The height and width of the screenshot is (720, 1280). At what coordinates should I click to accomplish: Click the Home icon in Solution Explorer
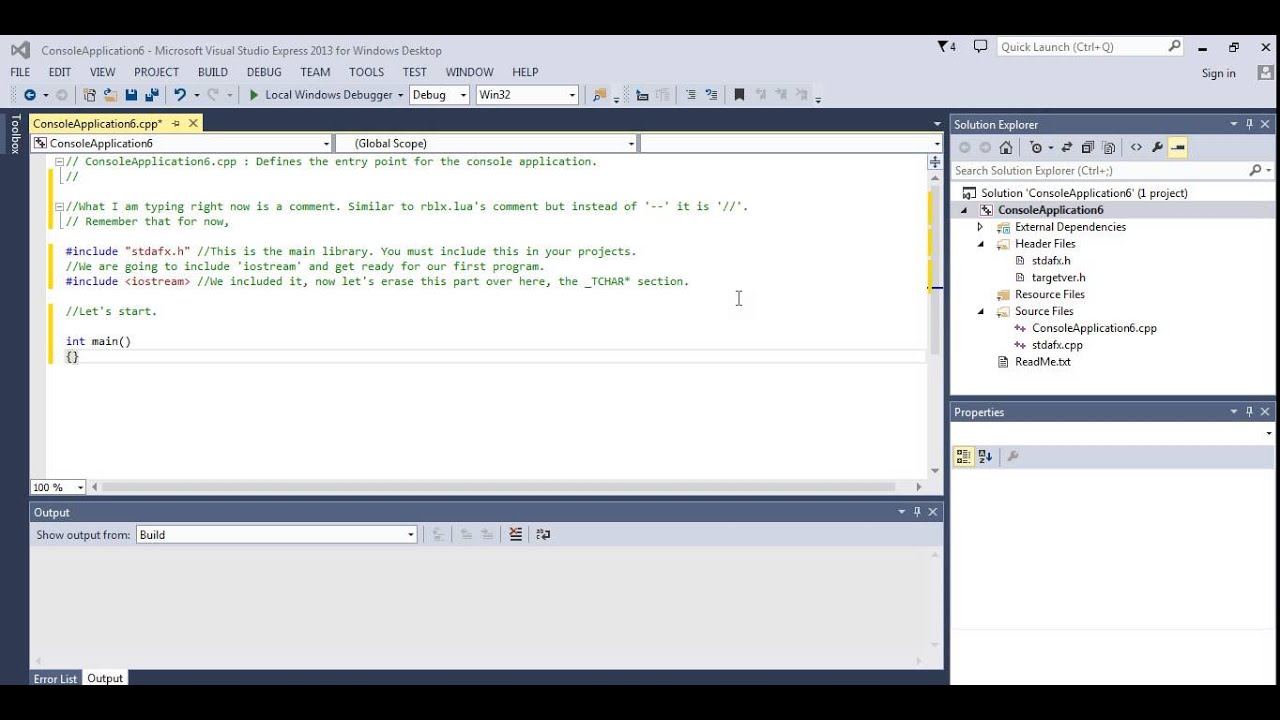[x=1006, y=148]
